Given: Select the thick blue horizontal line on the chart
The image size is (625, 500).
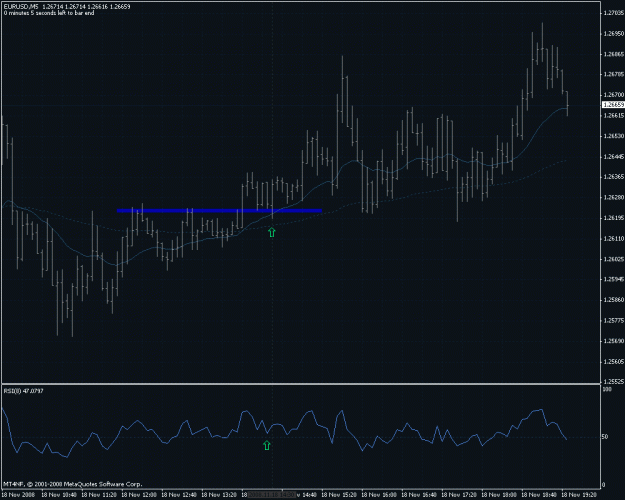Looking at the screenshot, I should point(219,211).
